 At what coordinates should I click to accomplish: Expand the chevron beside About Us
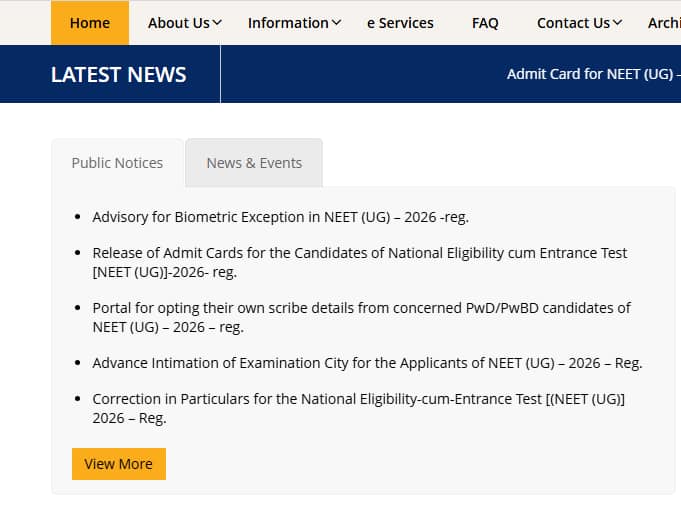(x=218, y=23)
